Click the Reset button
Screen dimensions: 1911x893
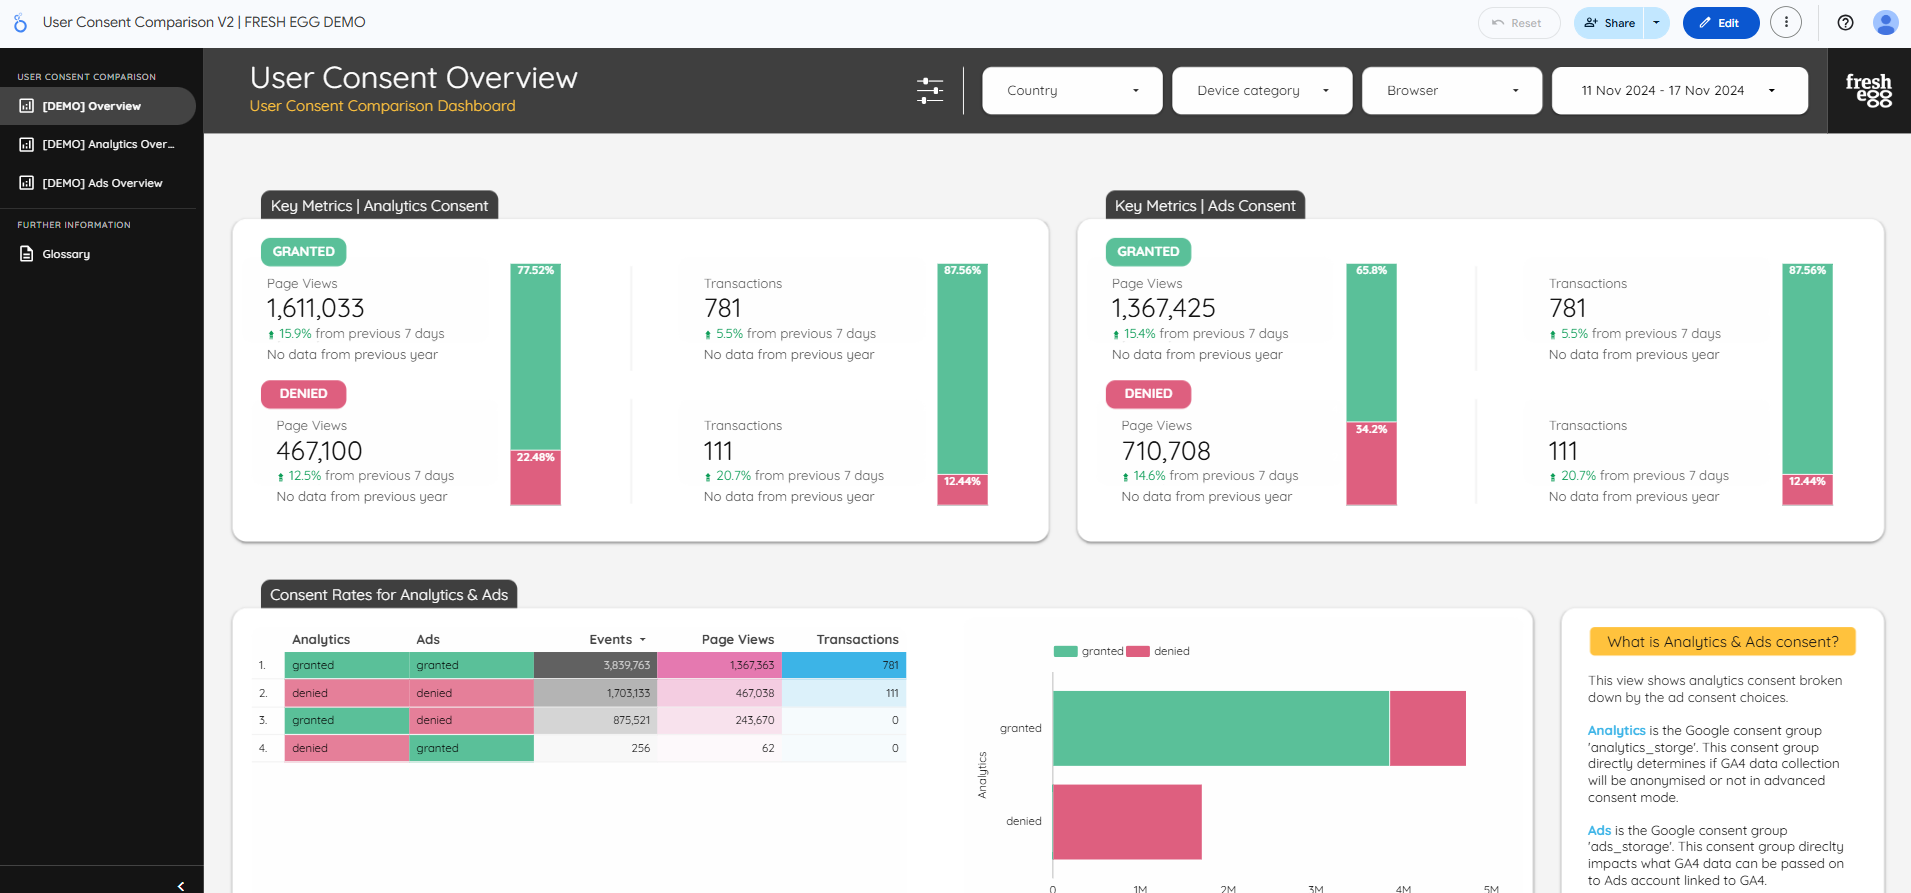tap(1518, 23)
